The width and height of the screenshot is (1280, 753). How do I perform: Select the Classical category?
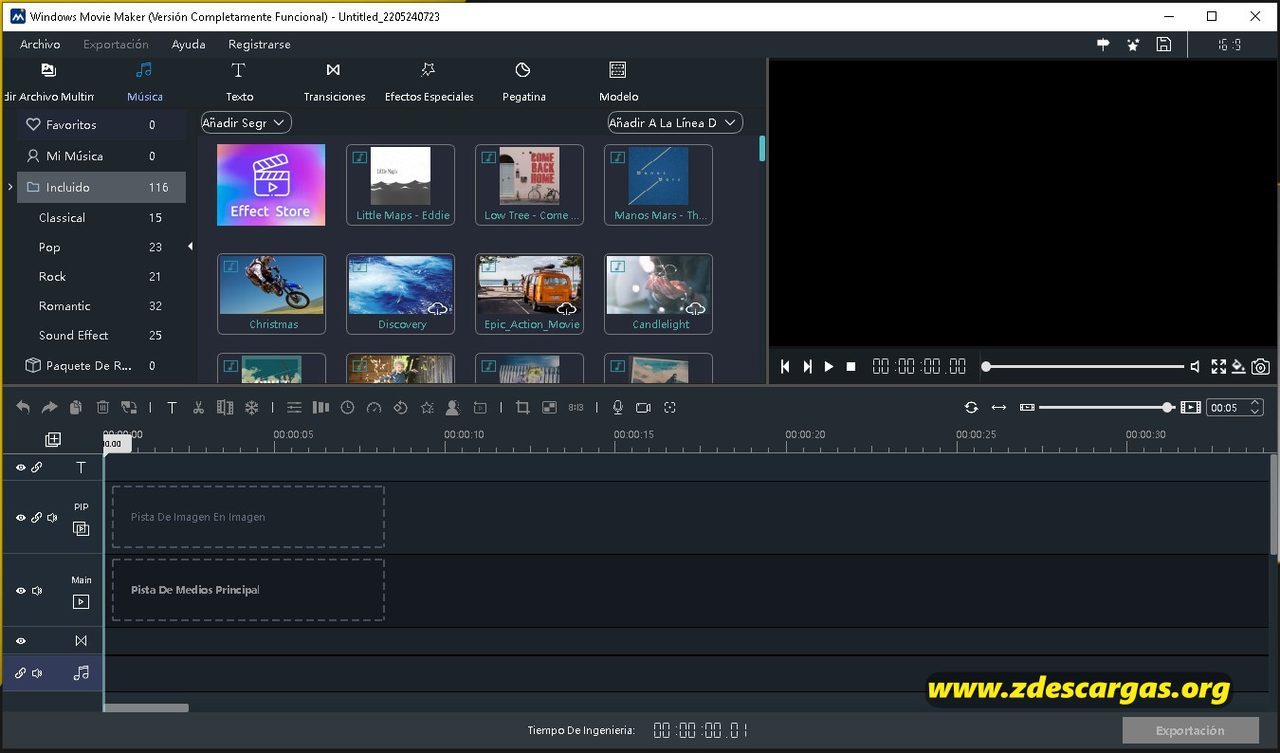tap(101, 217)
